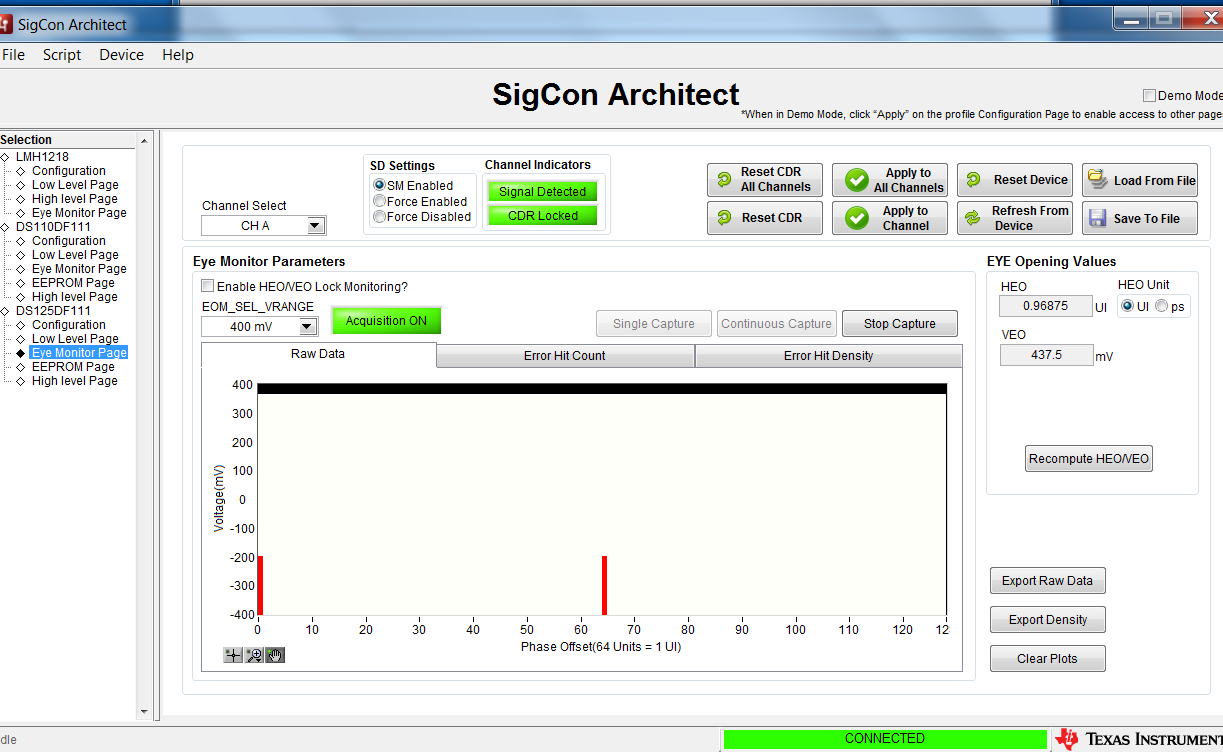Open DS125DF111 Low Level Page
The height and width of the screenshot is (752, 1223).
(75, 339)
